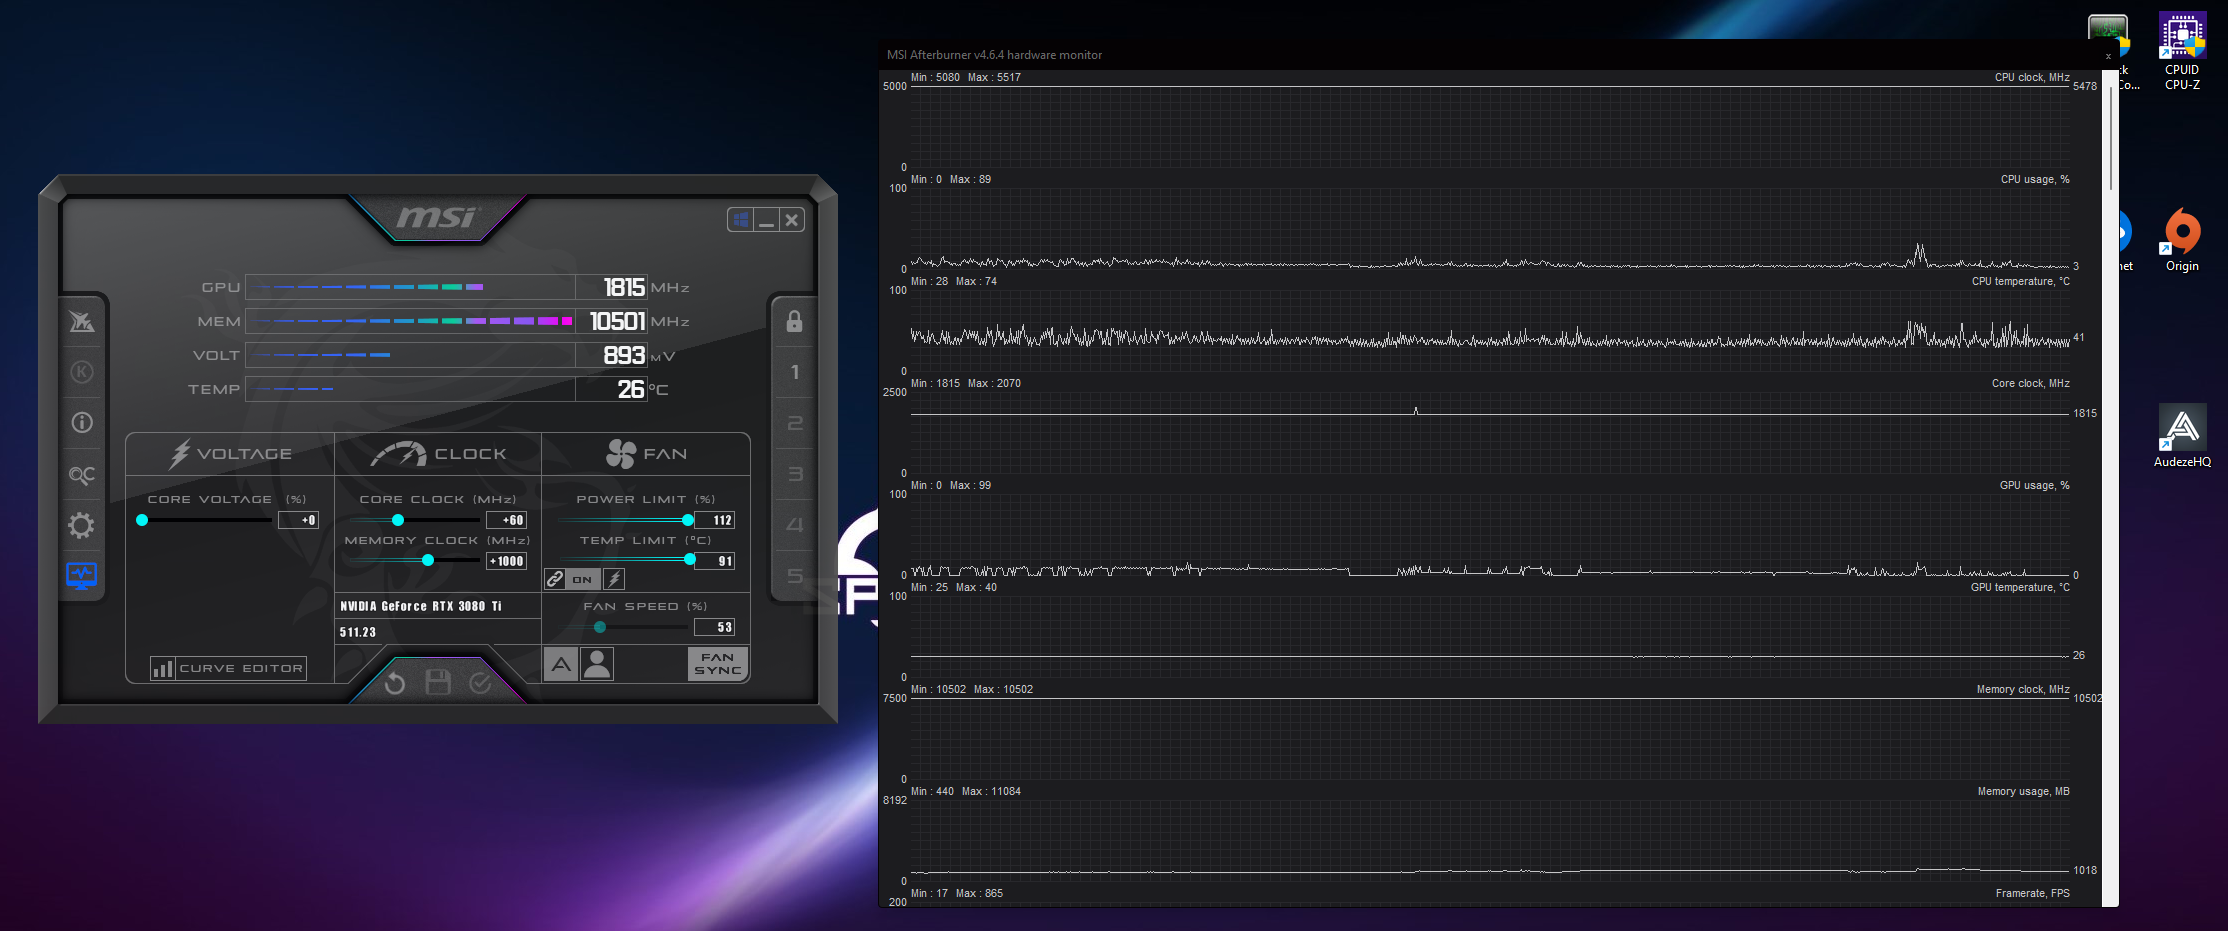Apply changes with the checkmark icon
Image resolution: width=2228 pixels, height=931 pixels.
tap(481, 682)
